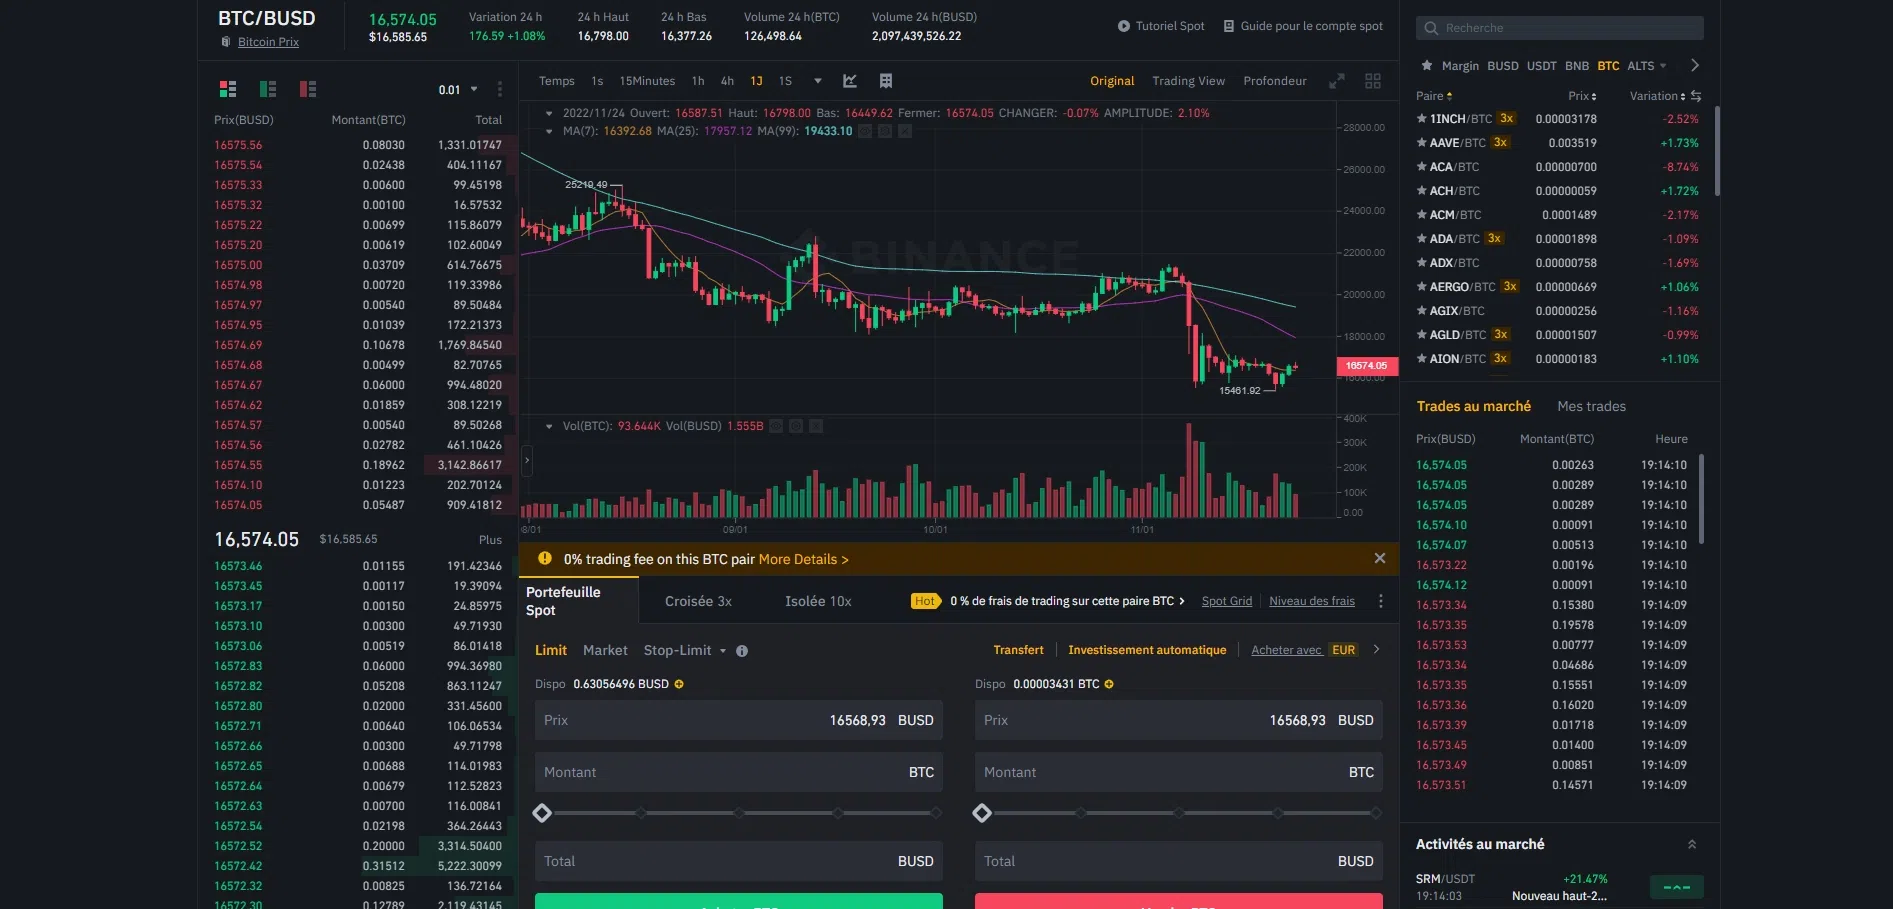Select the 15Minutes chart interval

point(647,81)
